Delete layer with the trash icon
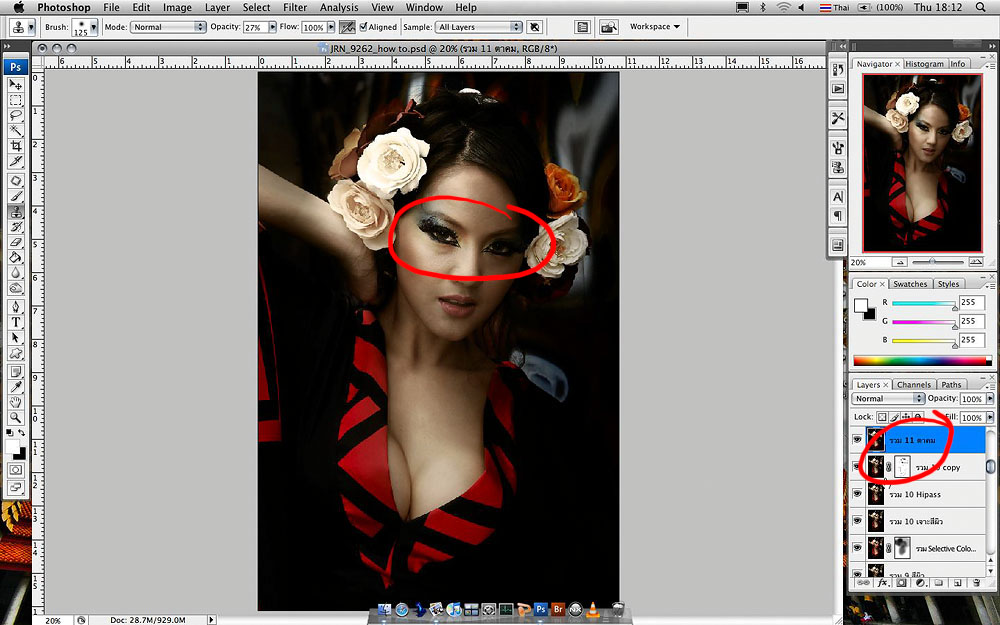1000x625 pixels. coord(976,583)
